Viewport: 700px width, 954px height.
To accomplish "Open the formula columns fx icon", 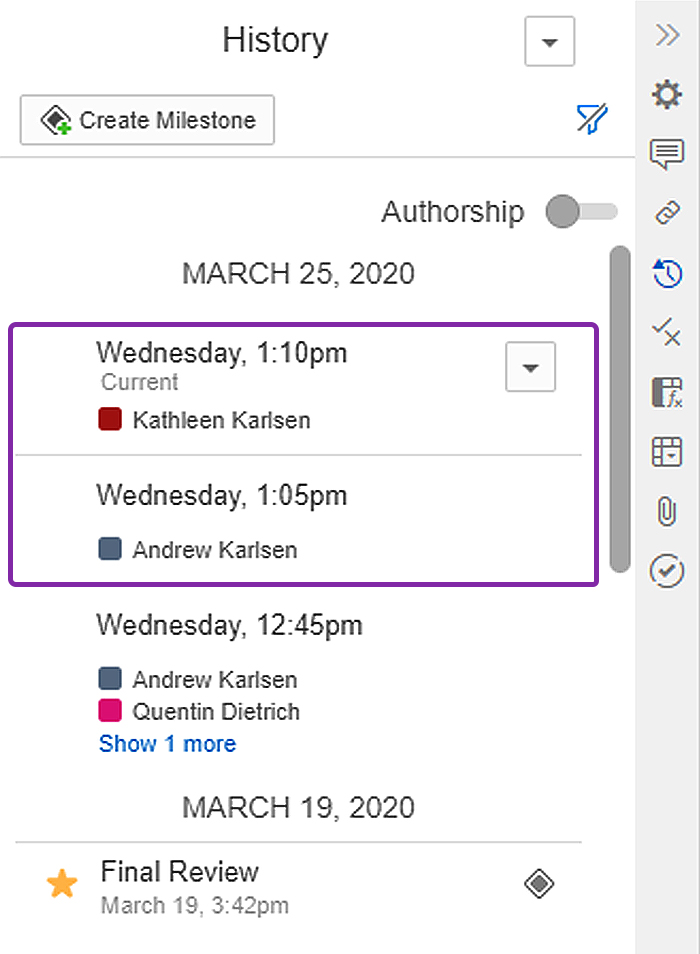I will tap(667, 392).
